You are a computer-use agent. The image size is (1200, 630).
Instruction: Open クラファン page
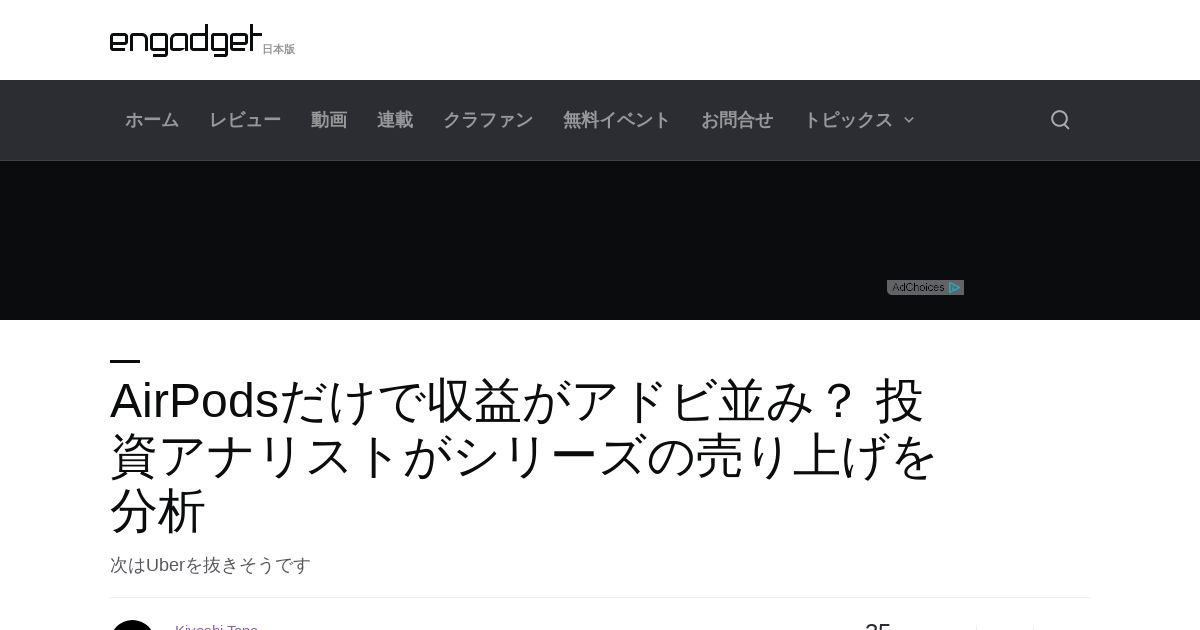coord(488,120)
